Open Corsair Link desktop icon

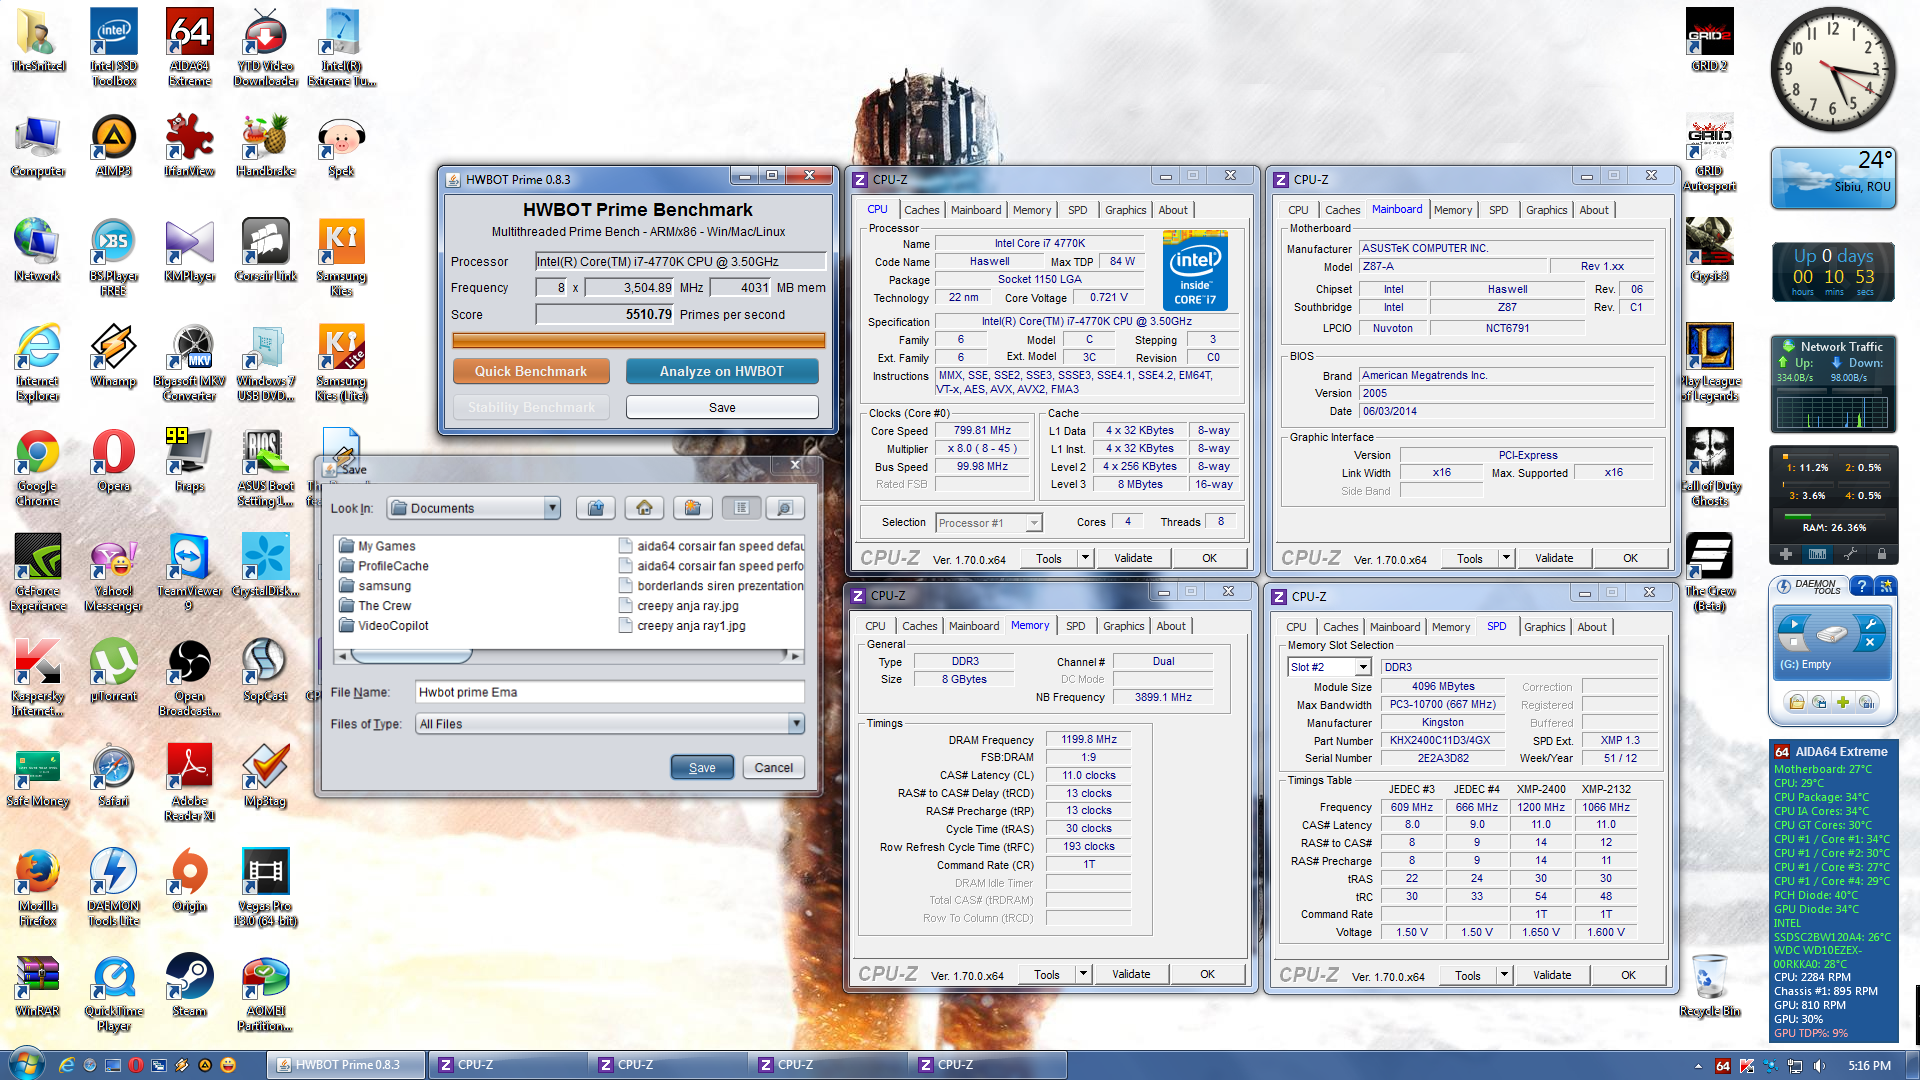(265, 250)
